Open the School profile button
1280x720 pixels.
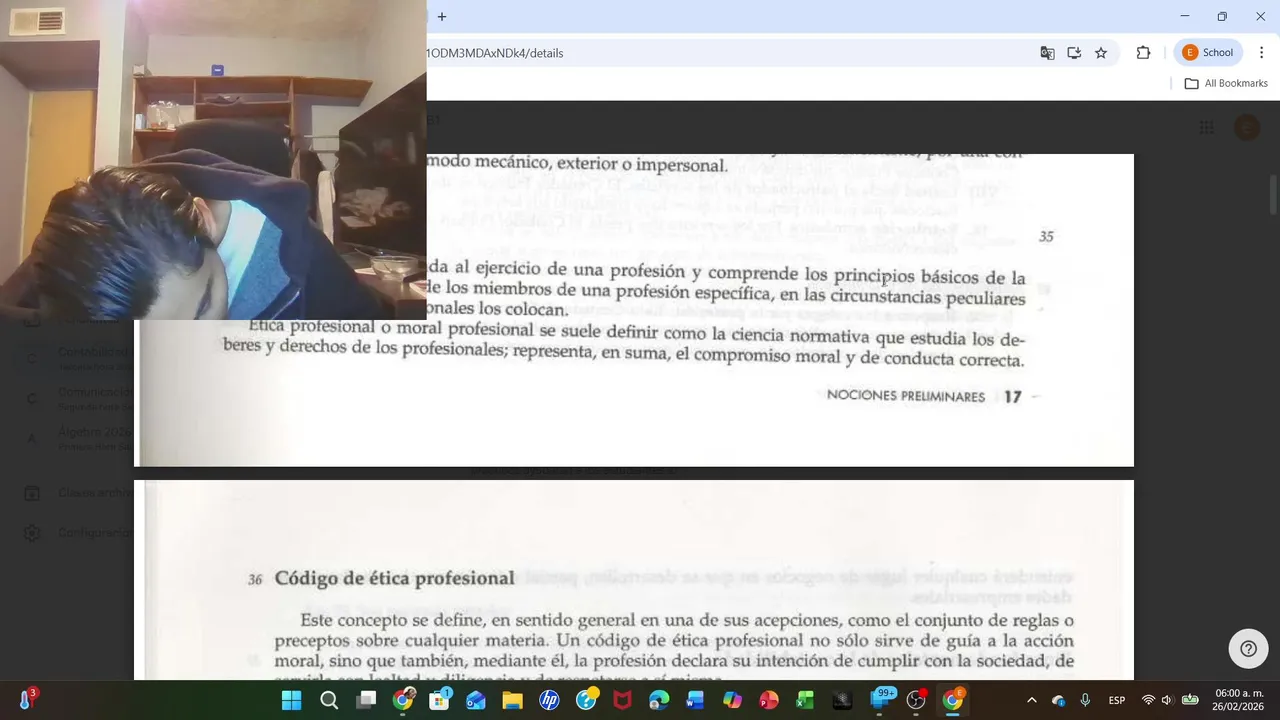pos(1208,53)
